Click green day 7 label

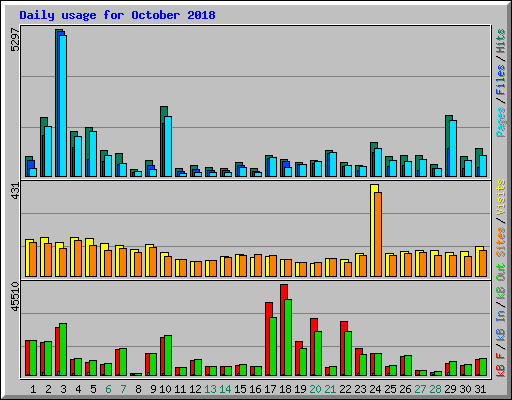pos(123,389)
